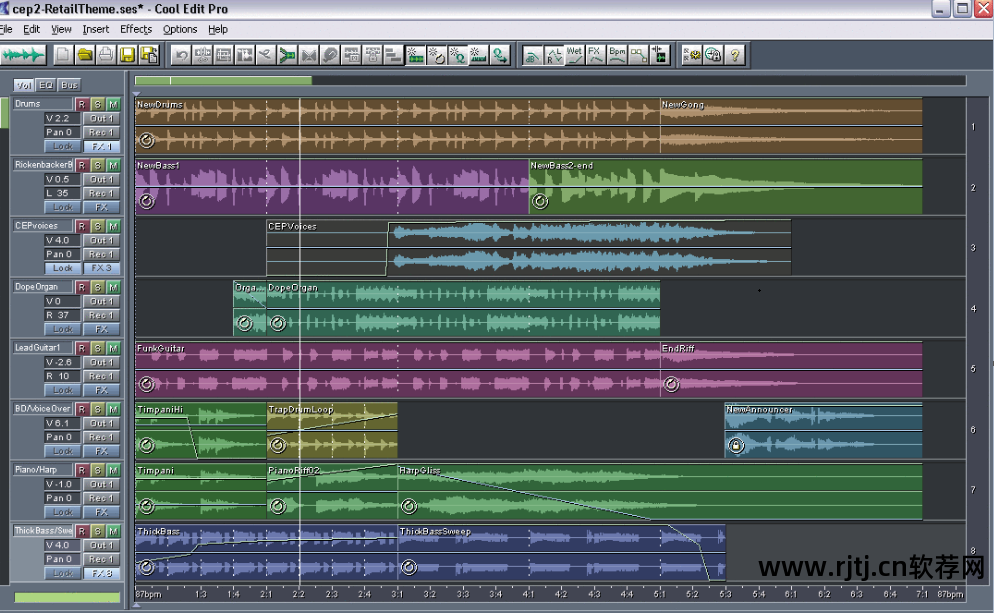The image size is (994, 613).
Task: Click the New session blank page icon
Action: (63, 56)
